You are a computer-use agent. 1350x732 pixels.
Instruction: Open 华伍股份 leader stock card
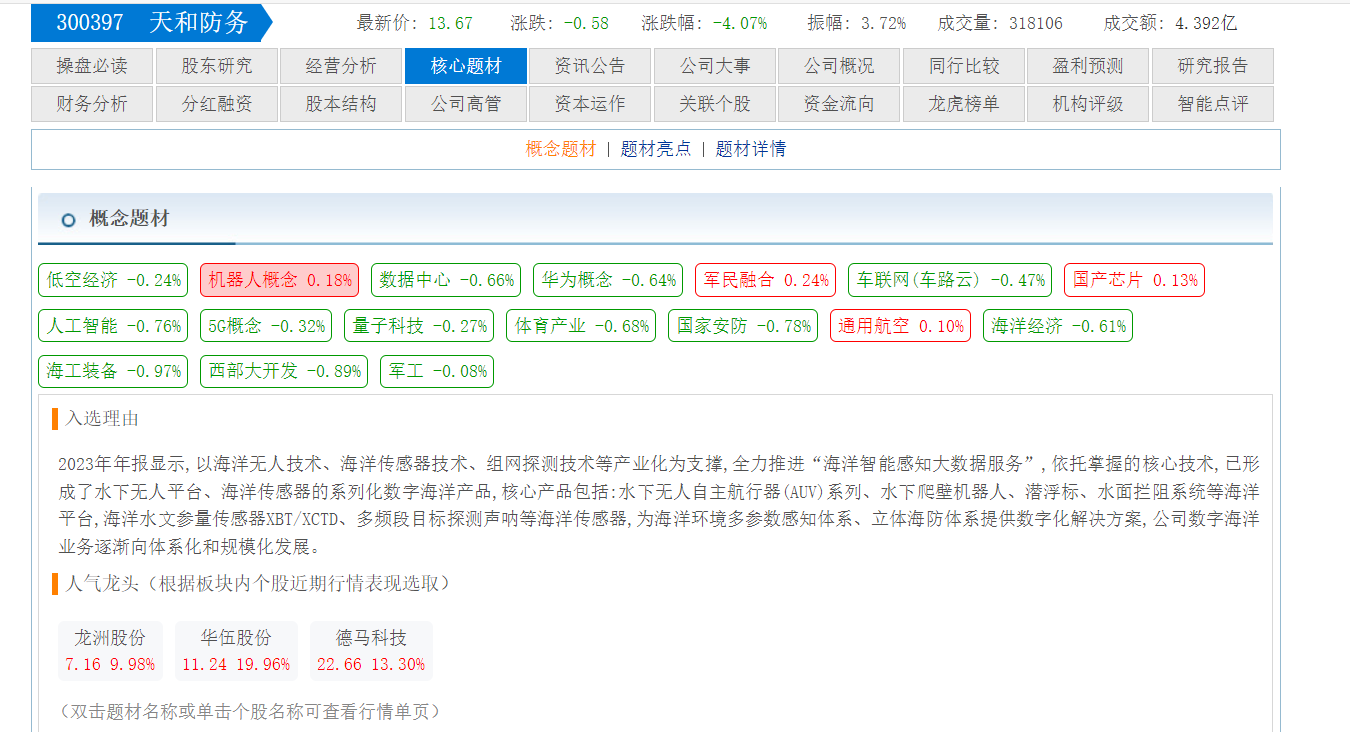[236, 651]
